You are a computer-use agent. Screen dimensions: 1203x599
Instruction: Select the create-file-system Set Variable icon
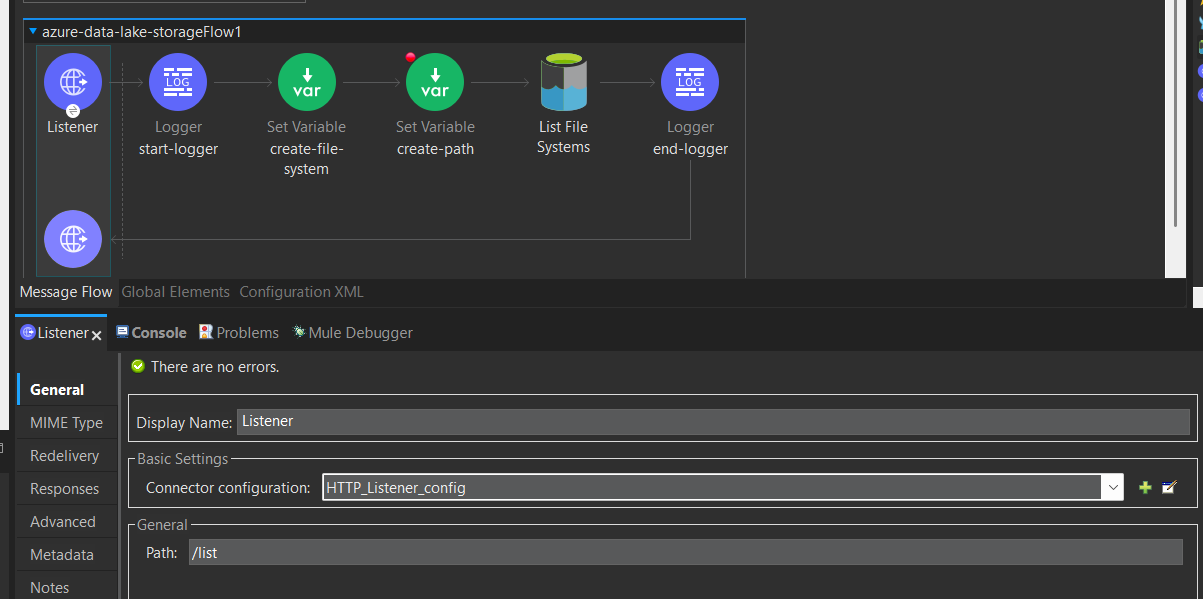pyautogui.click(x=306, y=82)
